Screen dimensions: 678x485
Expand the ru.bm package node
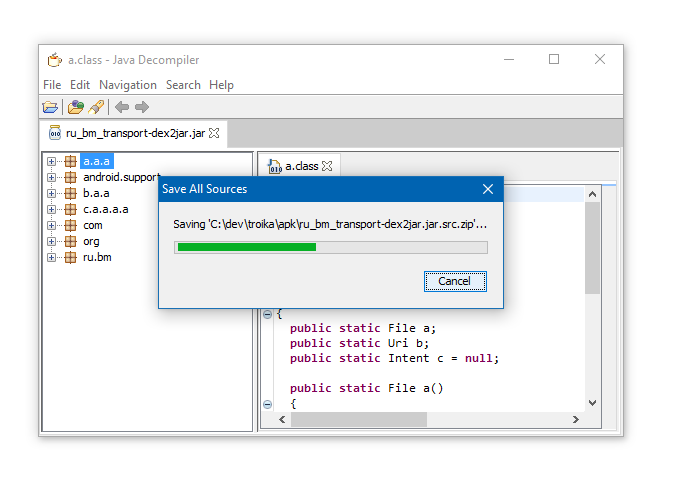(51, 257)
